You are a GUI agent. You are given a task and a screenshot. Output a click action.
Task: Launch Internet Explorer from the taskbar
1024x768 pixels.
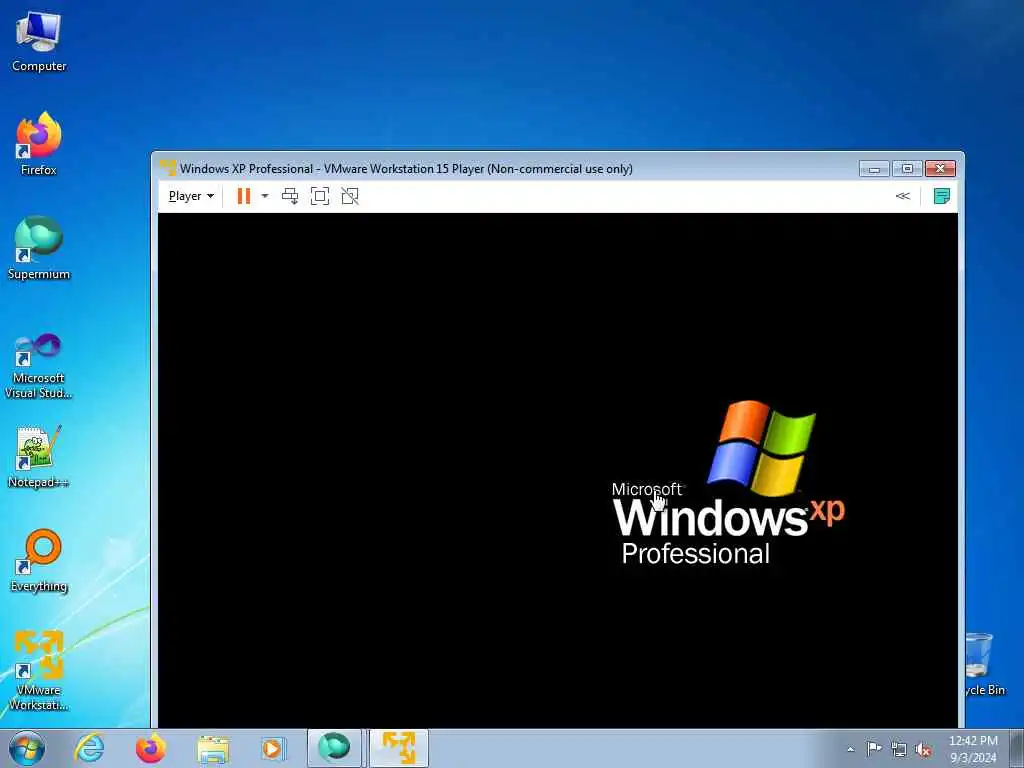(x=89, y=748)
